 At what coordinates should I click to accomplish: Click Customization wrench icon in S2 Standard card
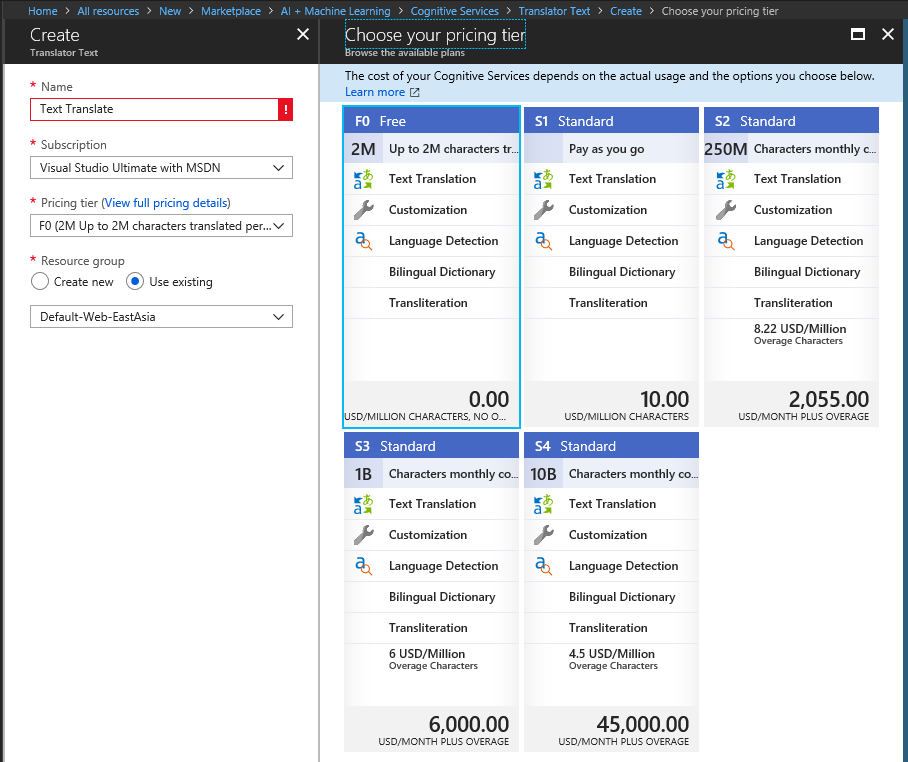click(x=726, y=210)
